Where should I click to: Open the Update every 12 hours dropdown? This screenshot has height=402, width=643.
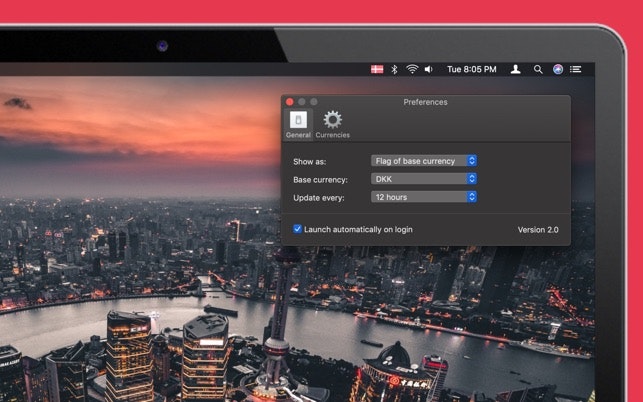(424, 197)
